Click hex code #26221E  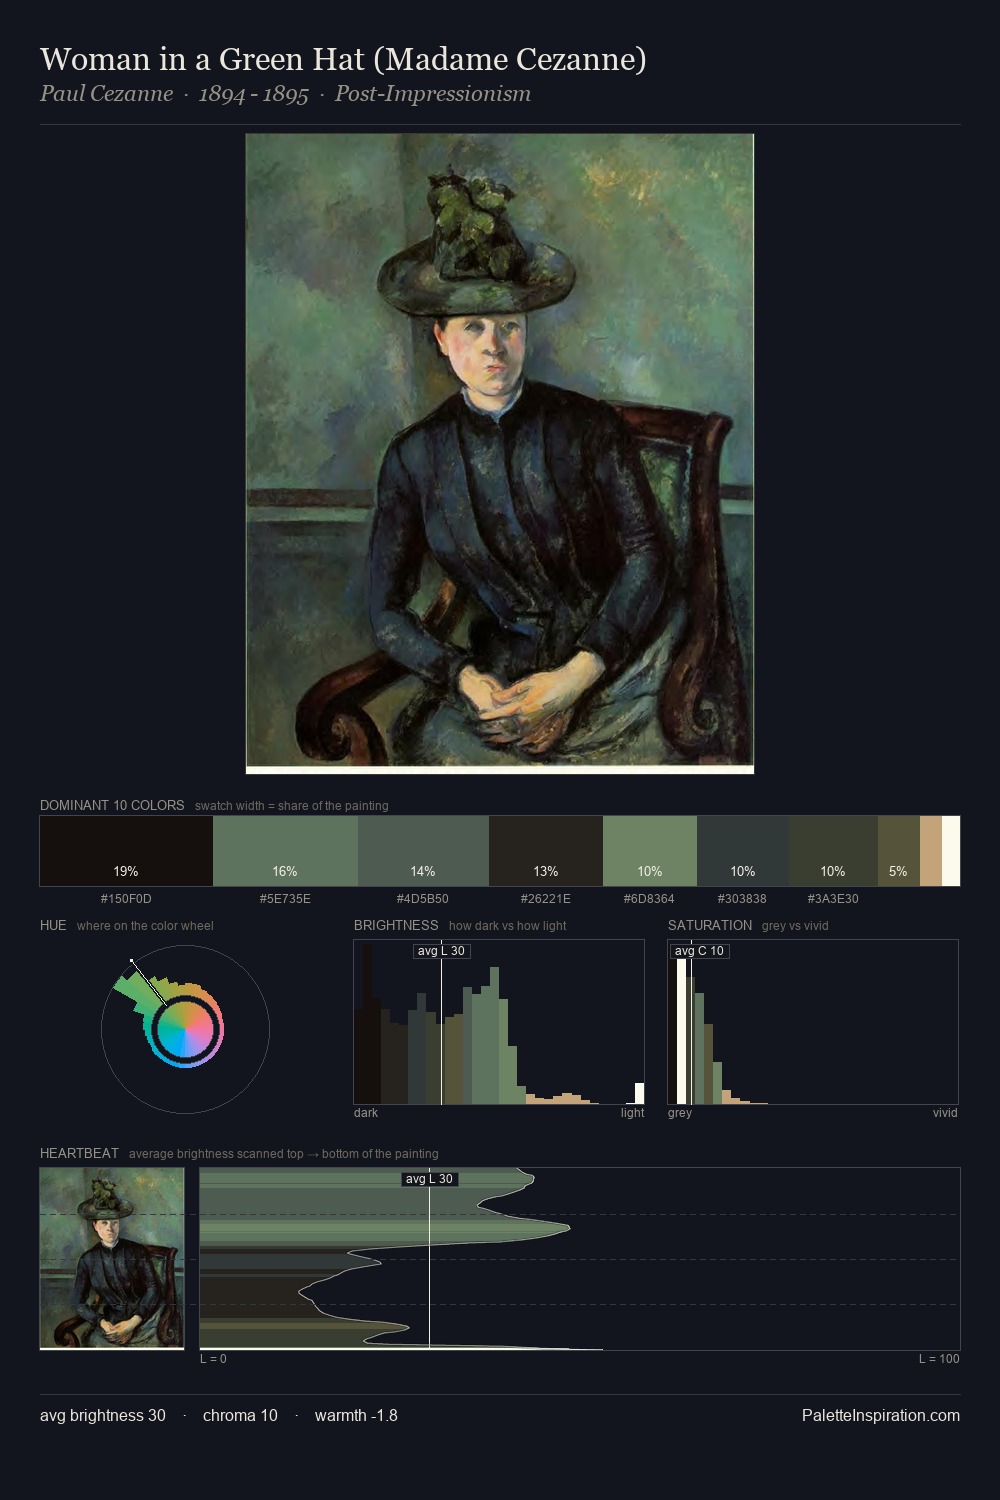click(x=546, y=899)
